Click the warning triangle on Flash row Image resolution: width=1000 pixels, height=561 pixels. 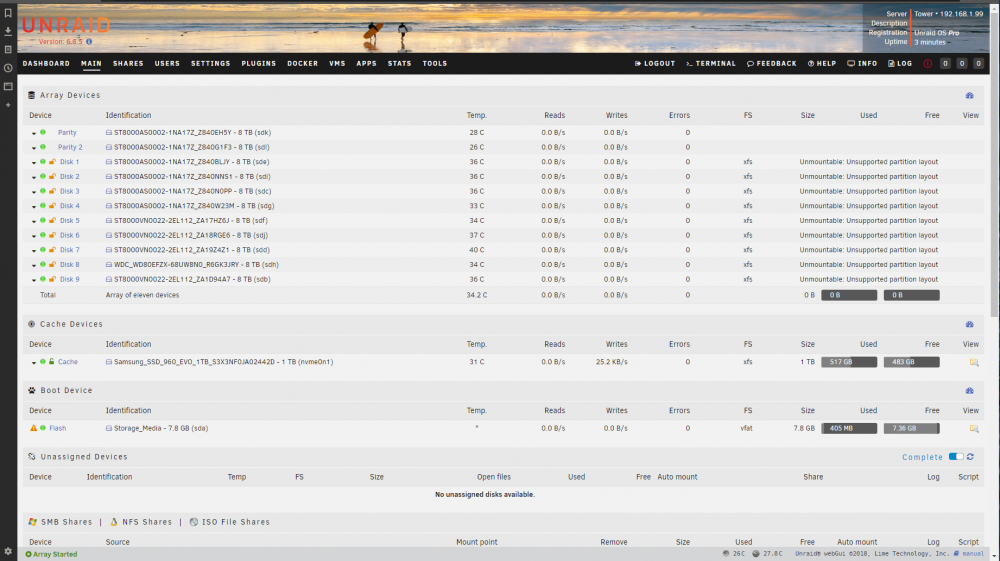click(x=34, y=428)
